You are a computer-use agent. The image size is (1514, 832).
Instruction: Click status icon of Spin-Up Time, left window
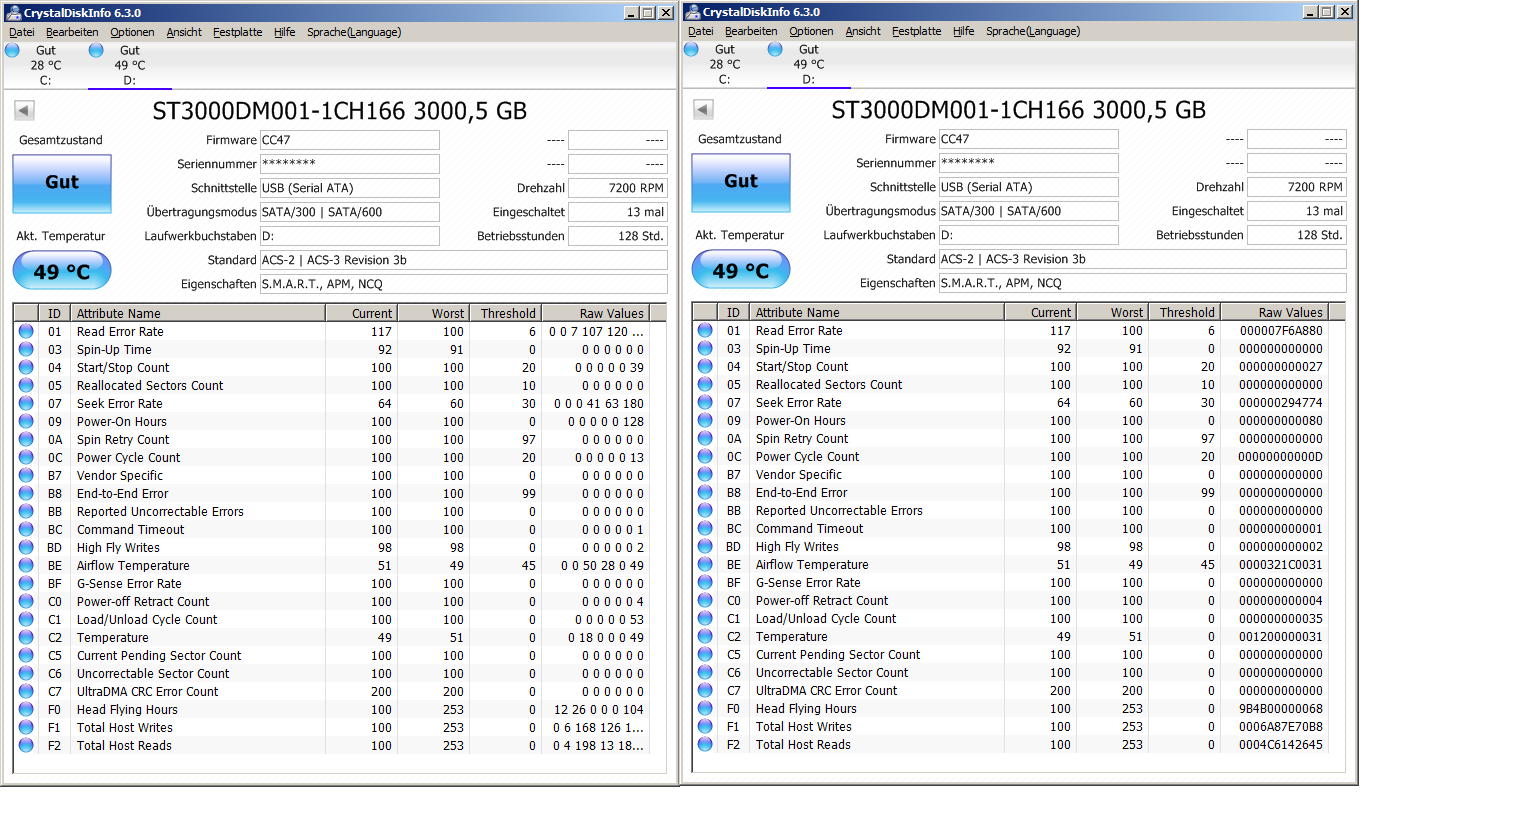26,349
